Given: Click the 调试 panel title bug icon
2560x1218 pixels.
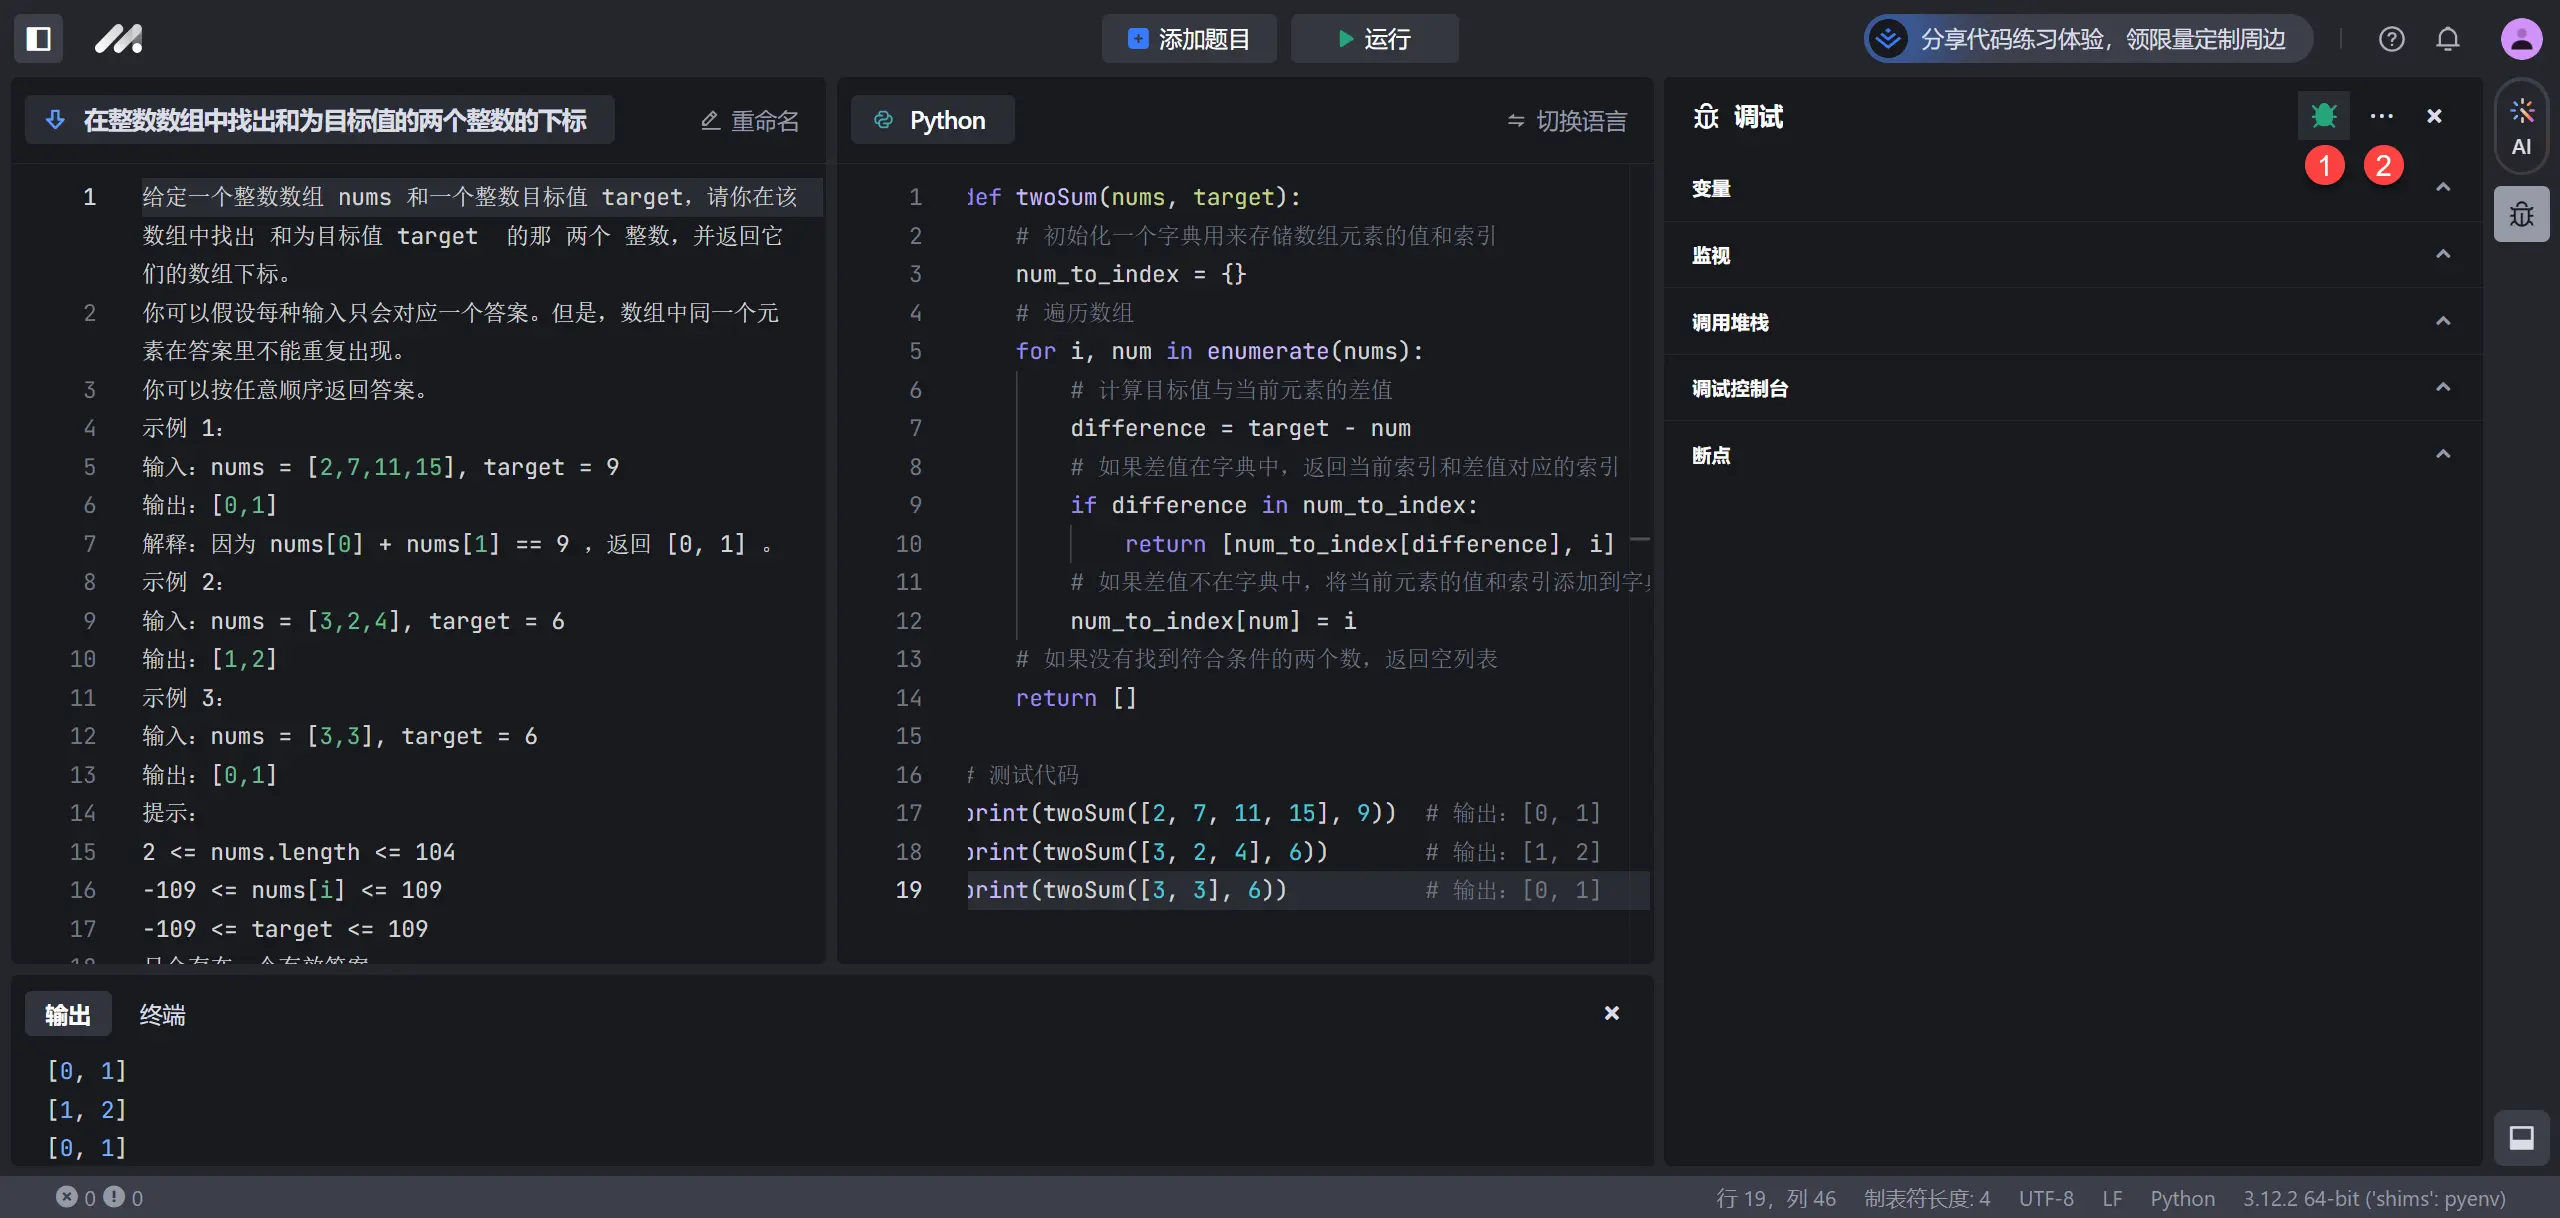Looking at the screenshot, I should pos(1706,117).
